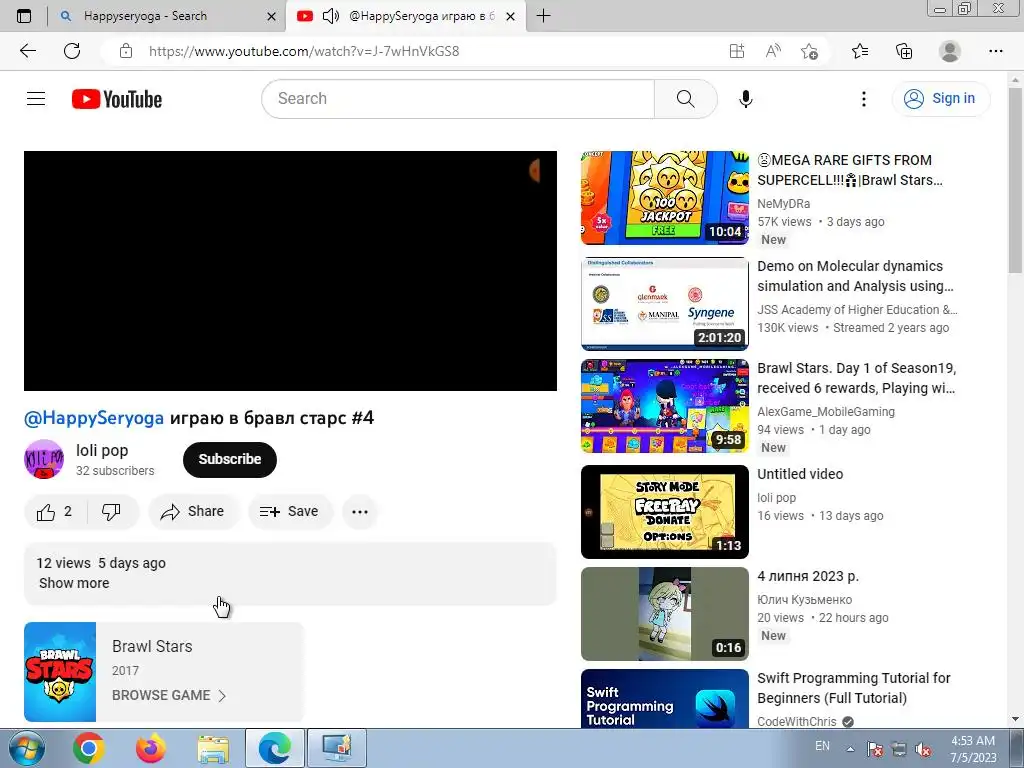Open the Collections icon in Edge toolbar

904,51
